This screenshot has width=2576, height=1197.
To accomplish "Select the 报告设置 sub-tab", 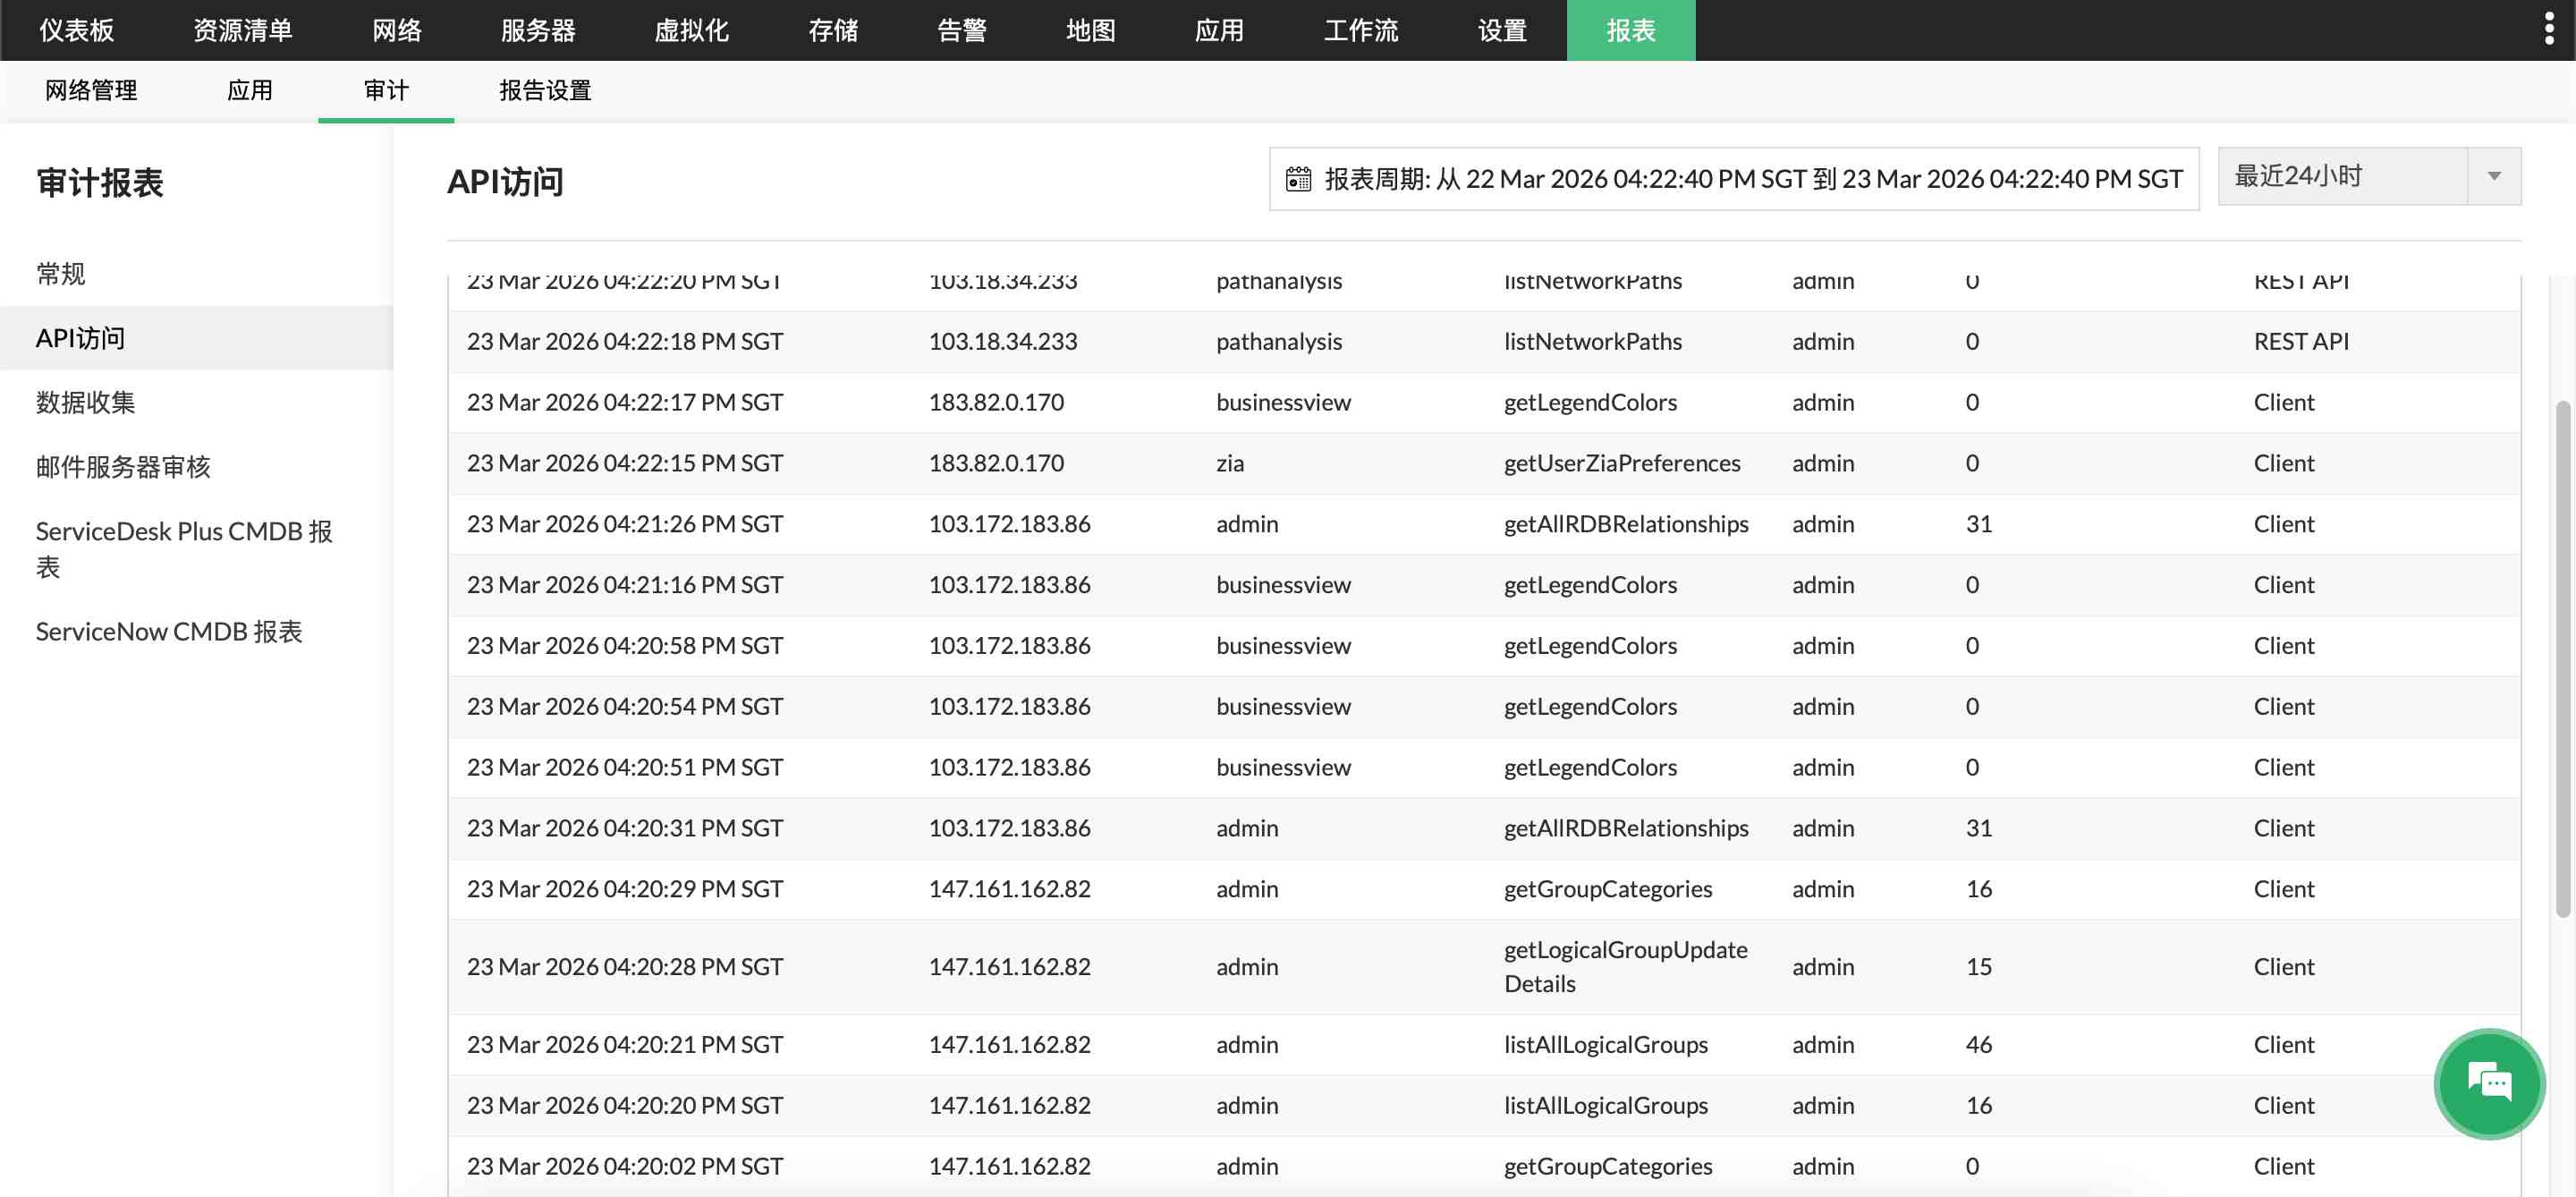I will click(545, 90).
